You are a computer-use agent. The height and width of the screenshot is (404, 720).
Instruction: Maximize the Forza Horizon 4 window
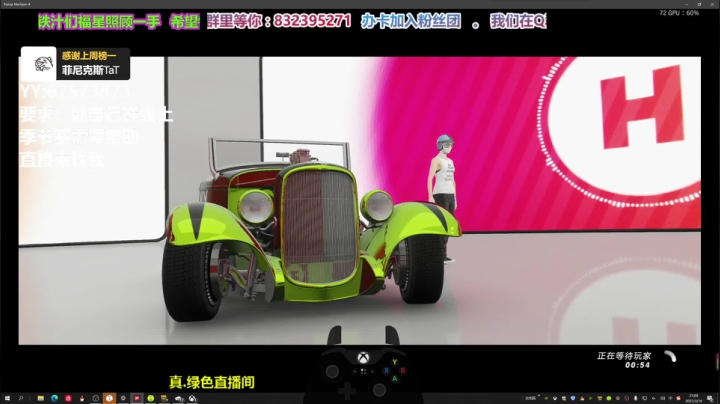click(699, 4)
